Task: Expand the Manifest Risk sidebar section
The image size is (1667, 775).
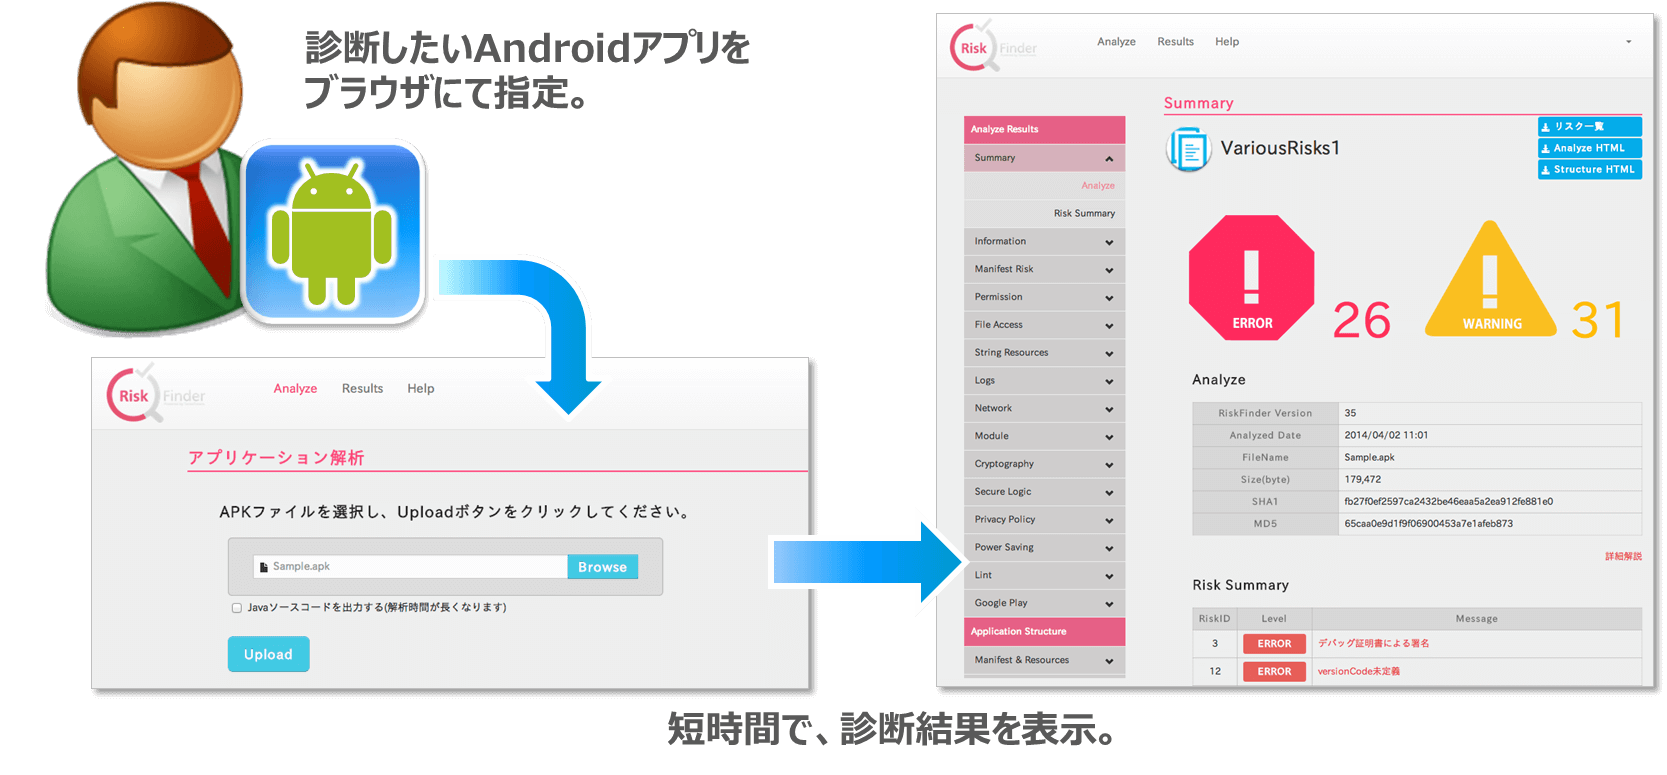Action: coord(1044,269)
